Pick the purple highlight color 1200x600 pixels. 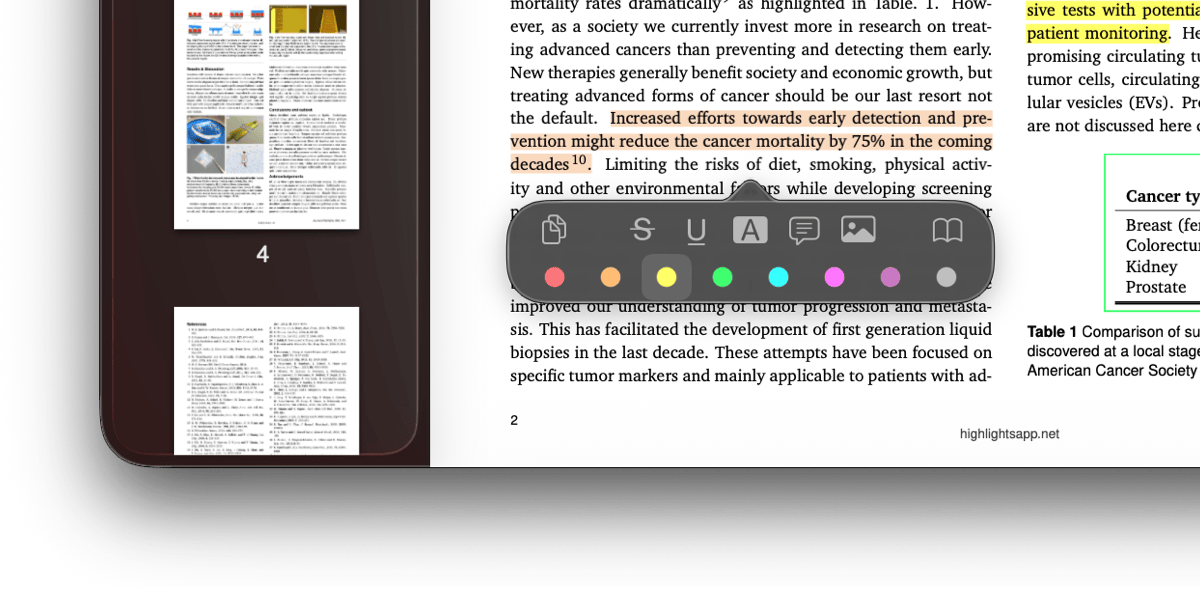[890, 277]
